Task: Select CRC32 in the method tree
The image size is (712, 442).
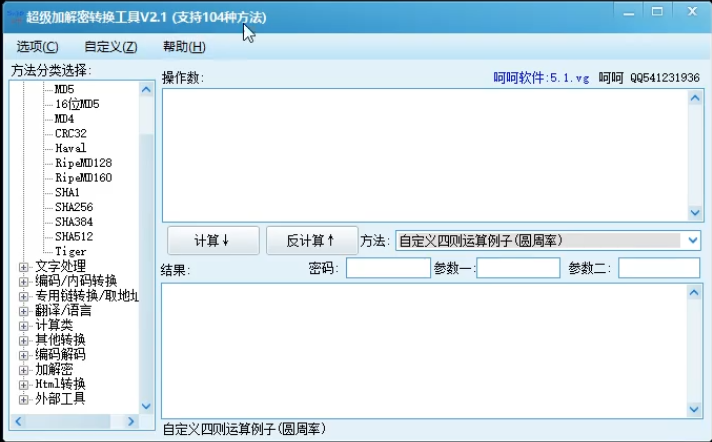Action: click(x=71, y=133)
